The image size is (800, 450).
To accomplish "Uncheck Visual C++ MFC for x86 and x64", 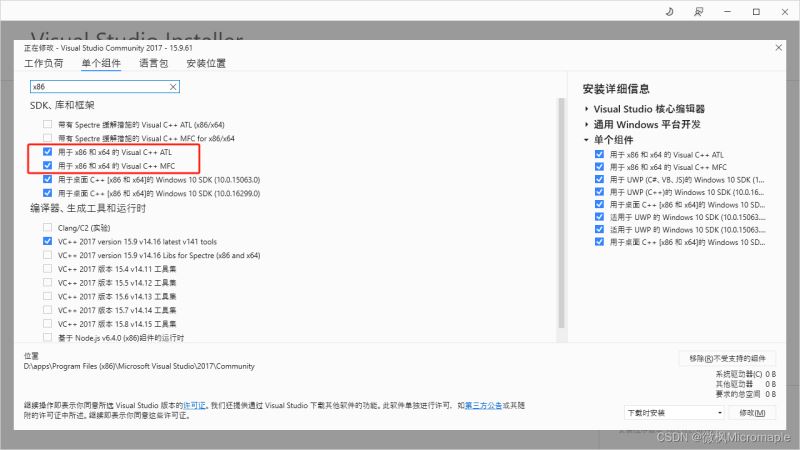I will (47, 165).
